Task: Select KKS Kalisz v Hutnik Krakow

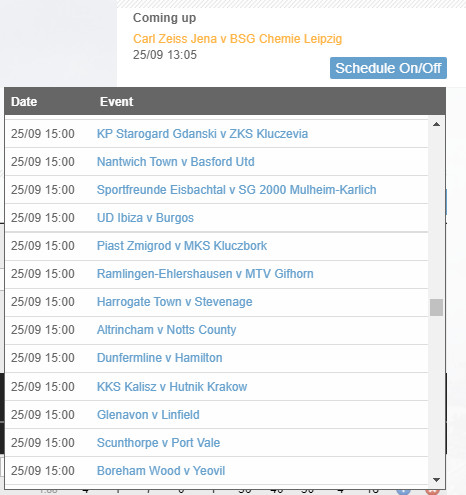Action: [x=172, y=387]
